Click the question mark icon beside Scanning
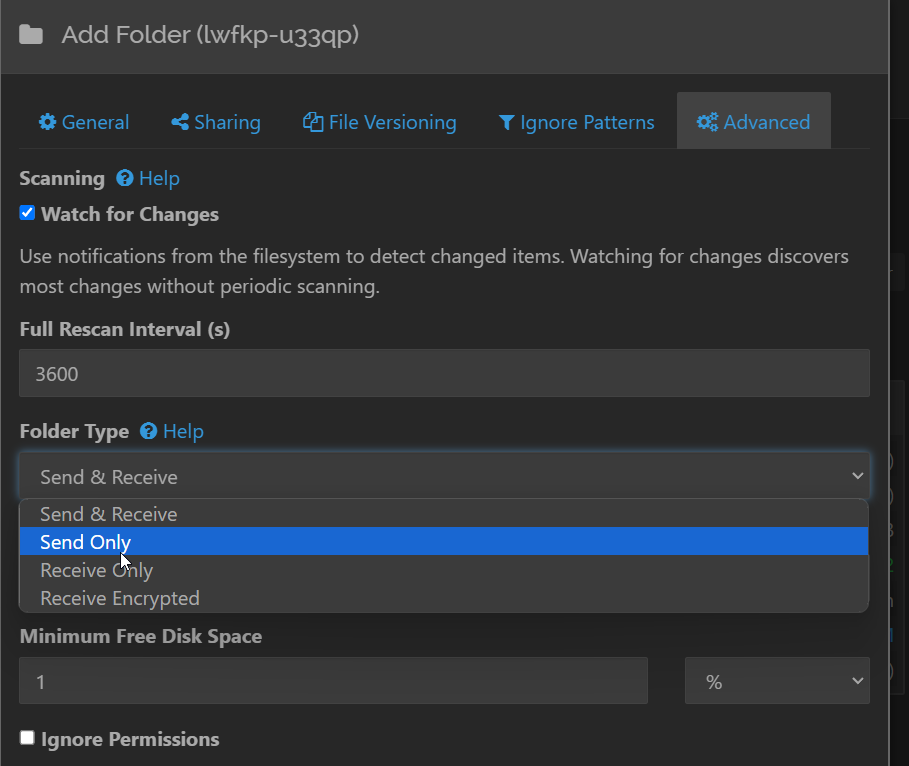The width and height of the screenshot is (909, 766). coord(125,178)
